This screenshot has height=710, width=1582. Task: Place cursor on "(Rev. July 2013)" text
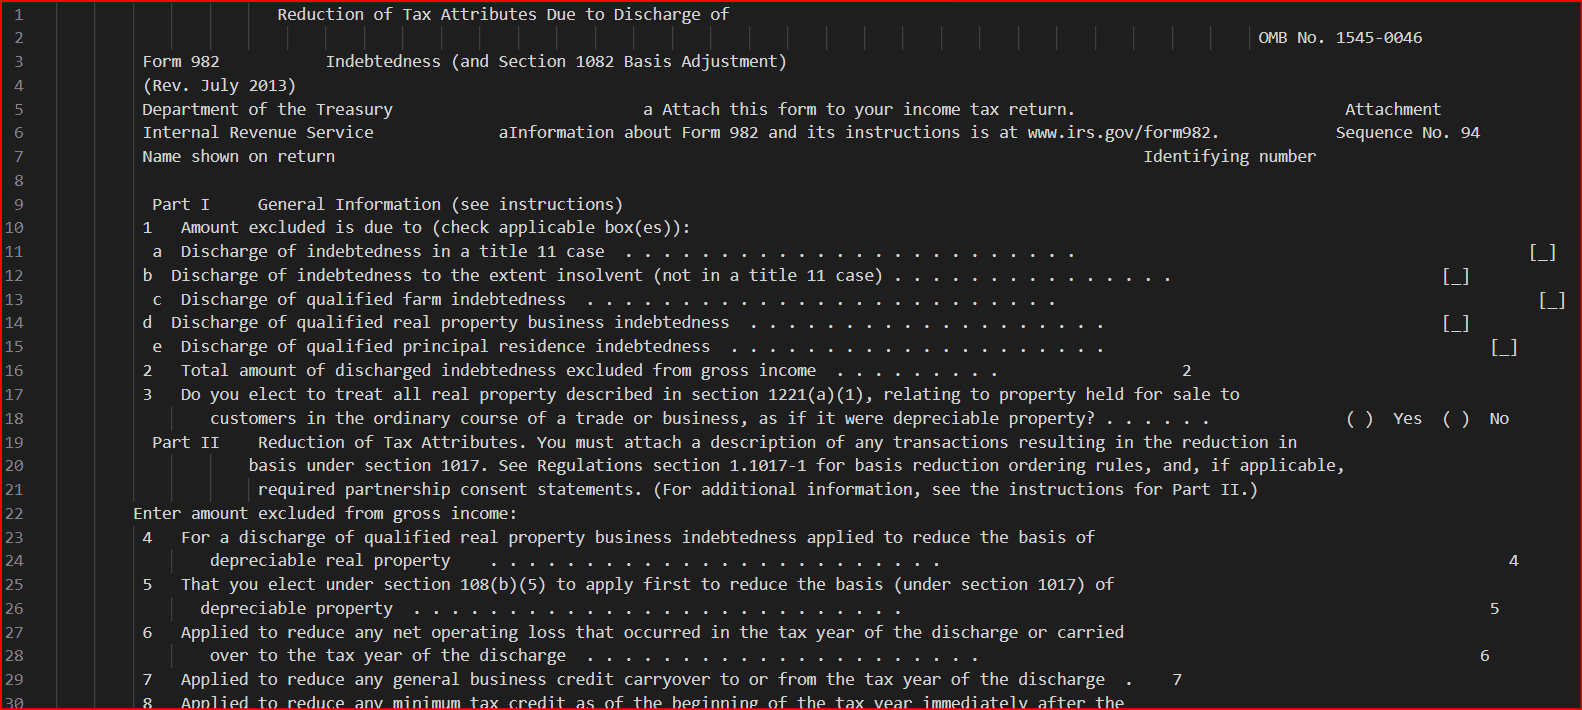219,86
